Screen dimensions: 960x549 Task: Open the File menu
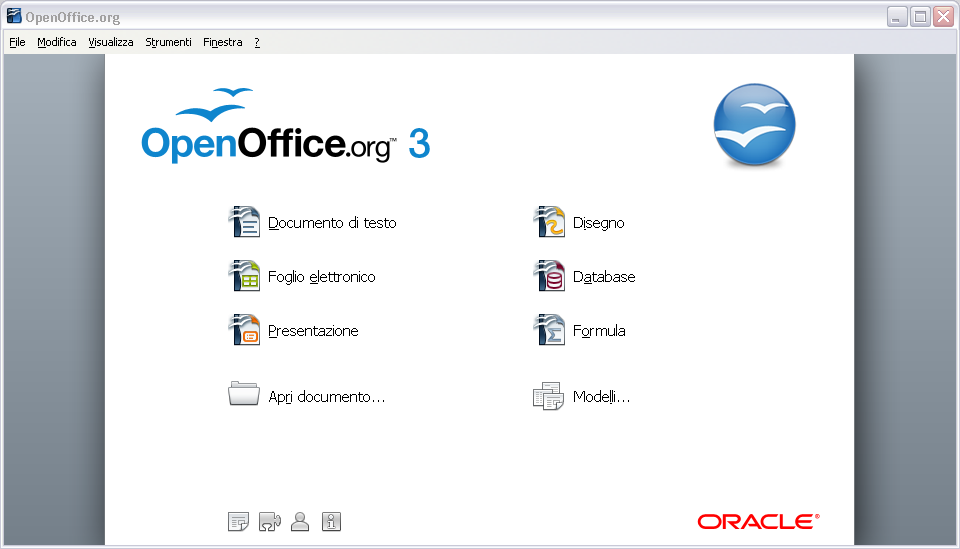pos(17,42)
